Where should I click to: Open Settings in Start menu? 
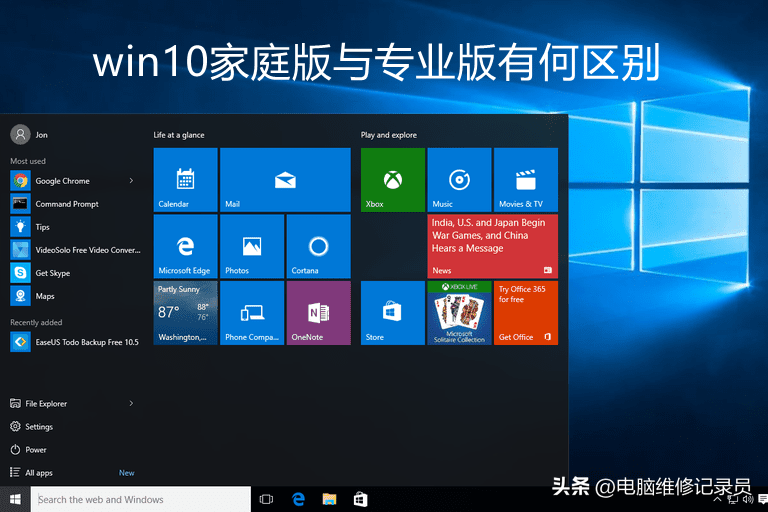(39, 427)
